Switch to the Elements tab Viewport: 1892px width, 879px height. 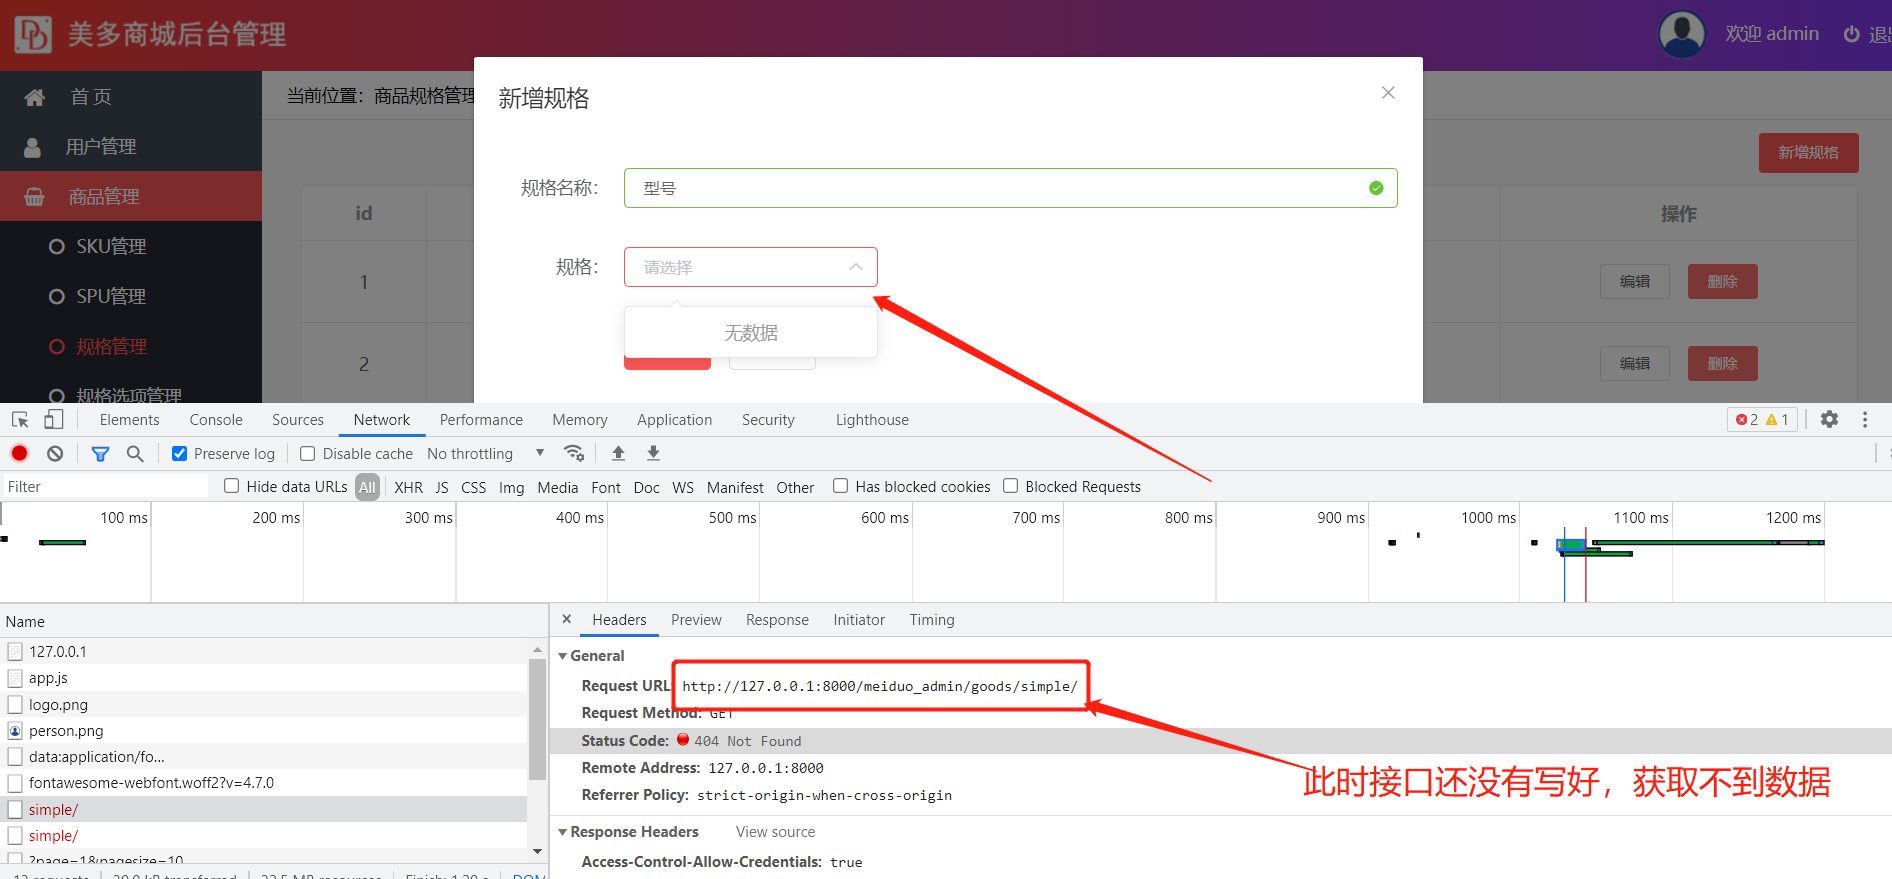[129, 420]
